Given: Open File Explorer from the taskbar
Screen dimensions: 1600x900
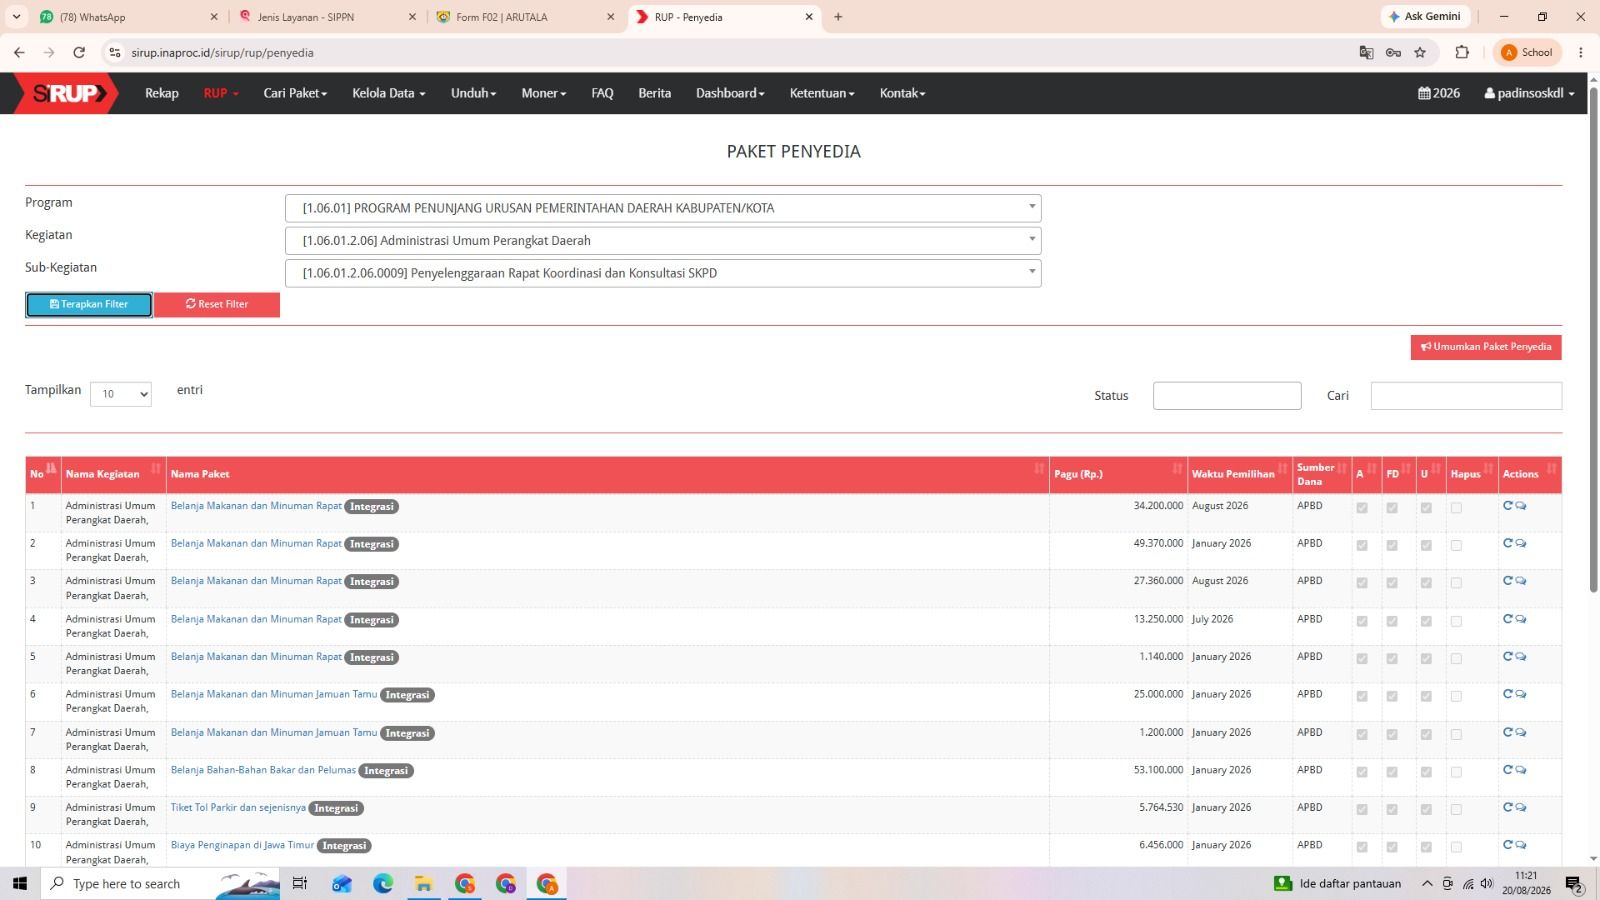Looking at the screenshot, I should point(424,884).
